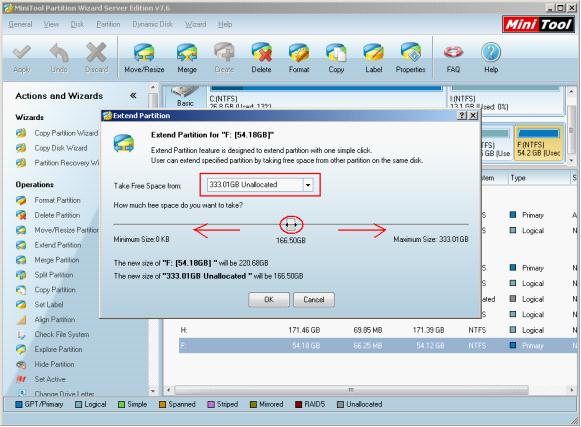Choose Split Partition in Operations list
This screenshot has height=427, width=581.
[x=45, y=275]
